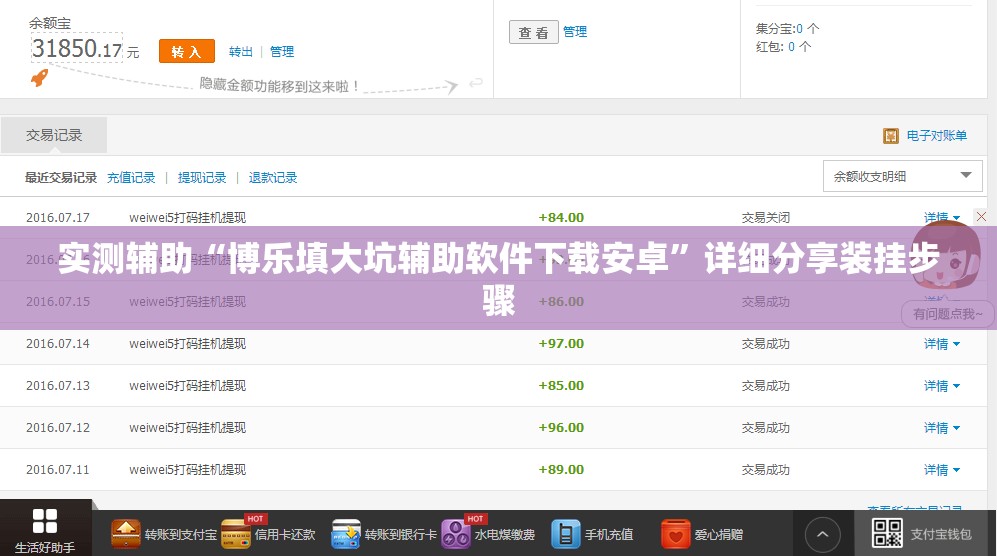Click the 电子对账单 icon

coord(891,136)
